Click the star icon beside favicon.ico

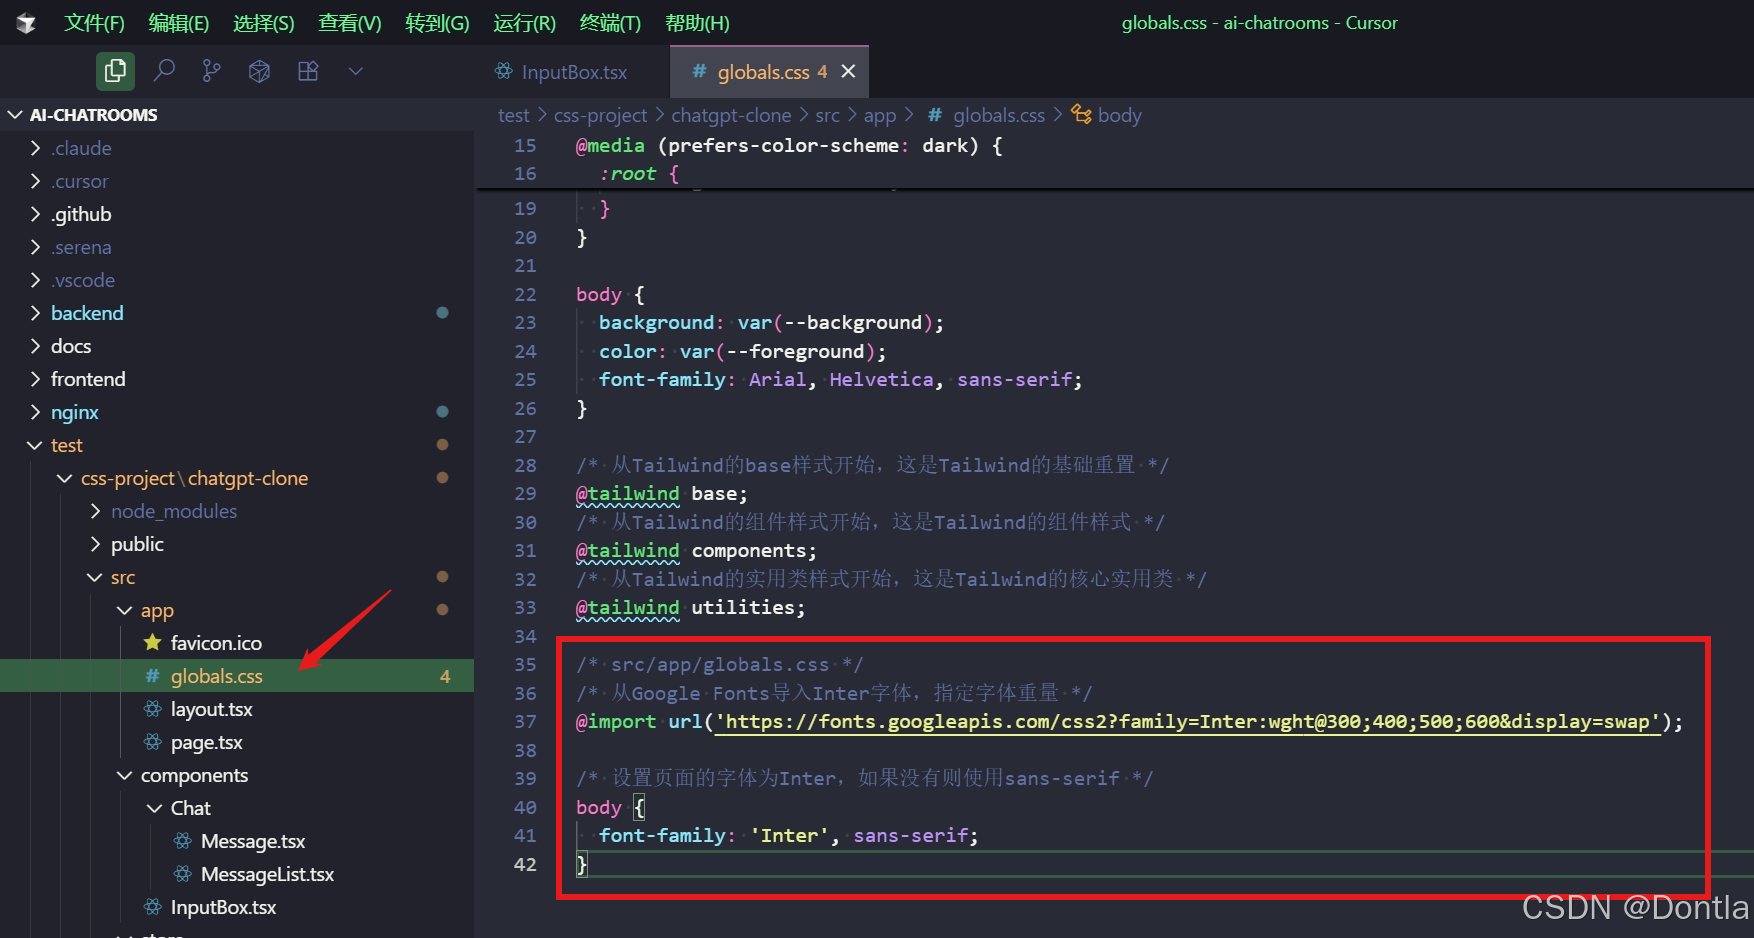tap(152, 642)
